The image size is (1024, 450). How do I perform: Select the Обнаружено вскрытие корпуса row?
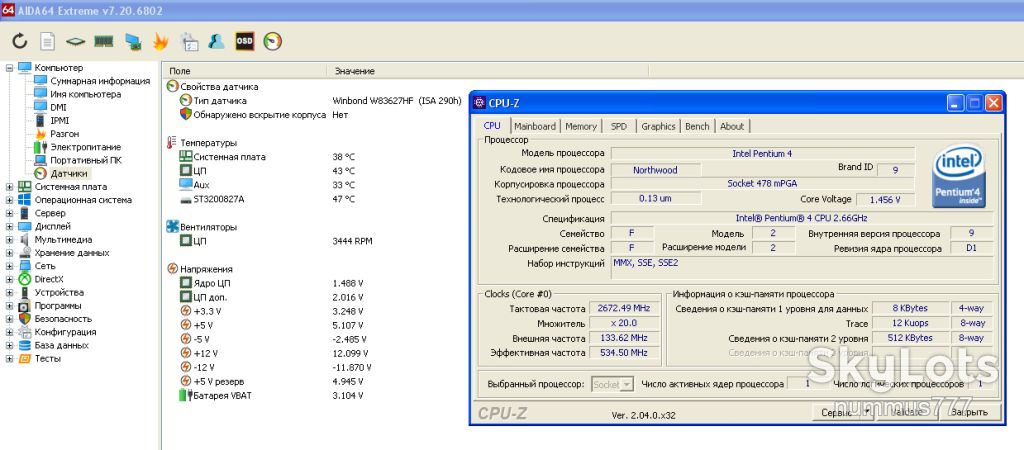point(264,114)
